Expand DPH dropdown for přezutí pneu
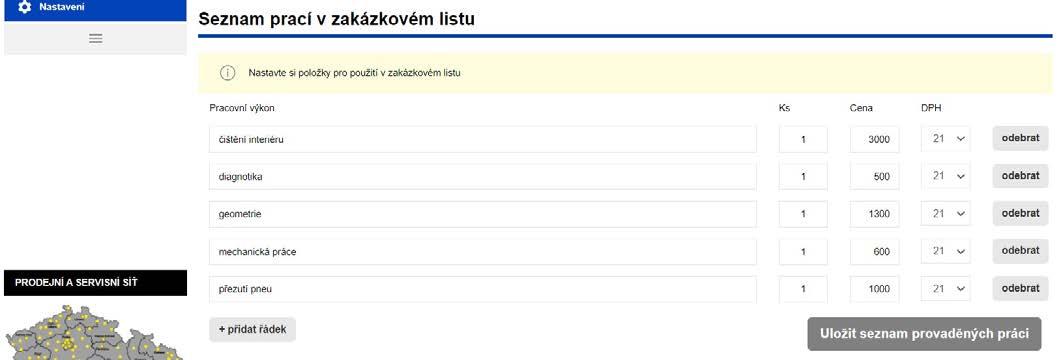Viewport: 1063px width, 360px height. coord(946,289)
